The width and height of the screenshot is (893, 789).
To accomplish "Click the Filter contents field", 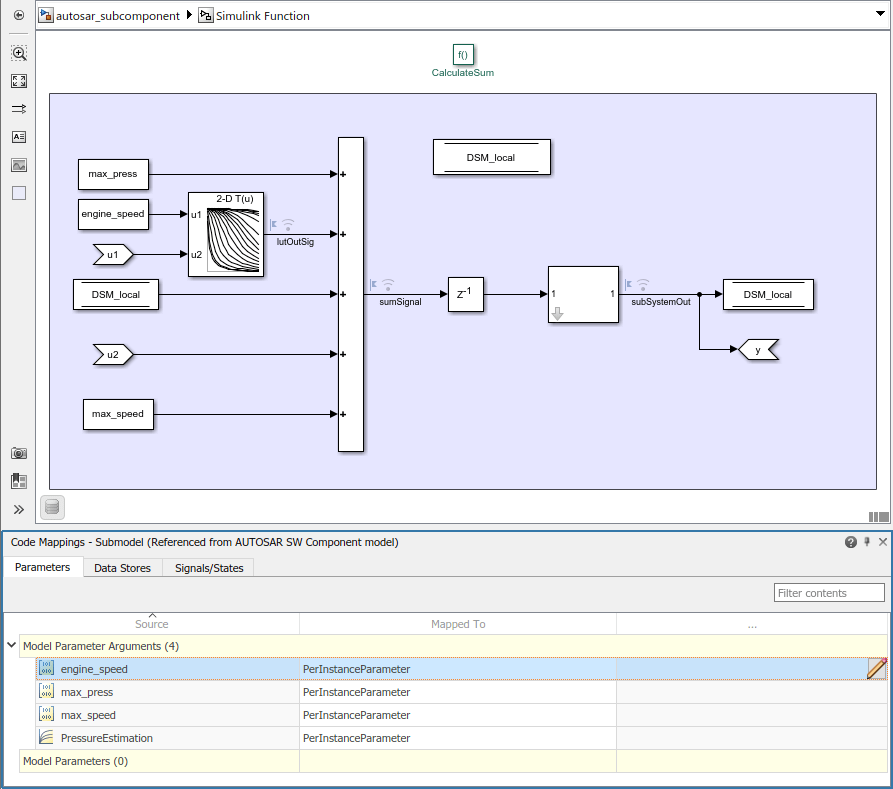I will point(829,592).
